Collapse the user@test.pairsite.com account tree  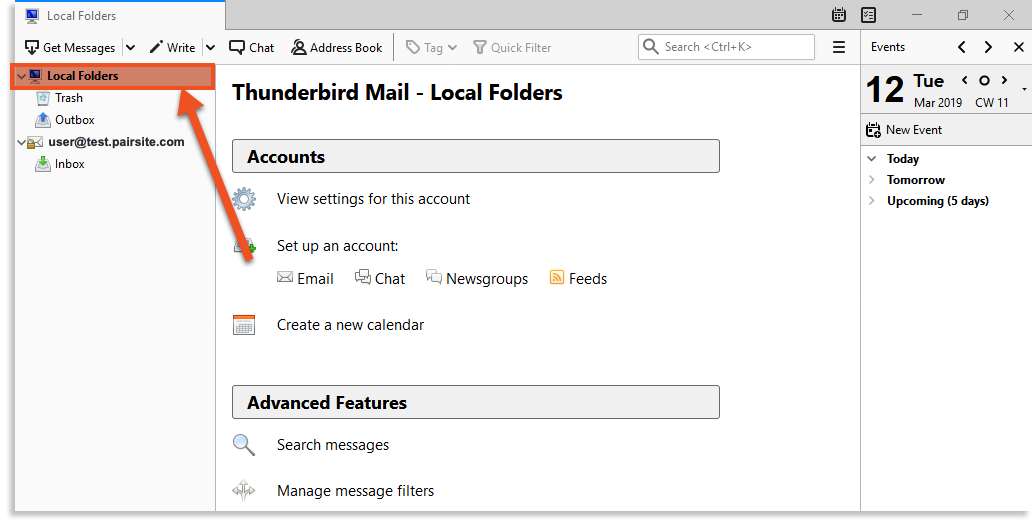click(x=22, y=142)
